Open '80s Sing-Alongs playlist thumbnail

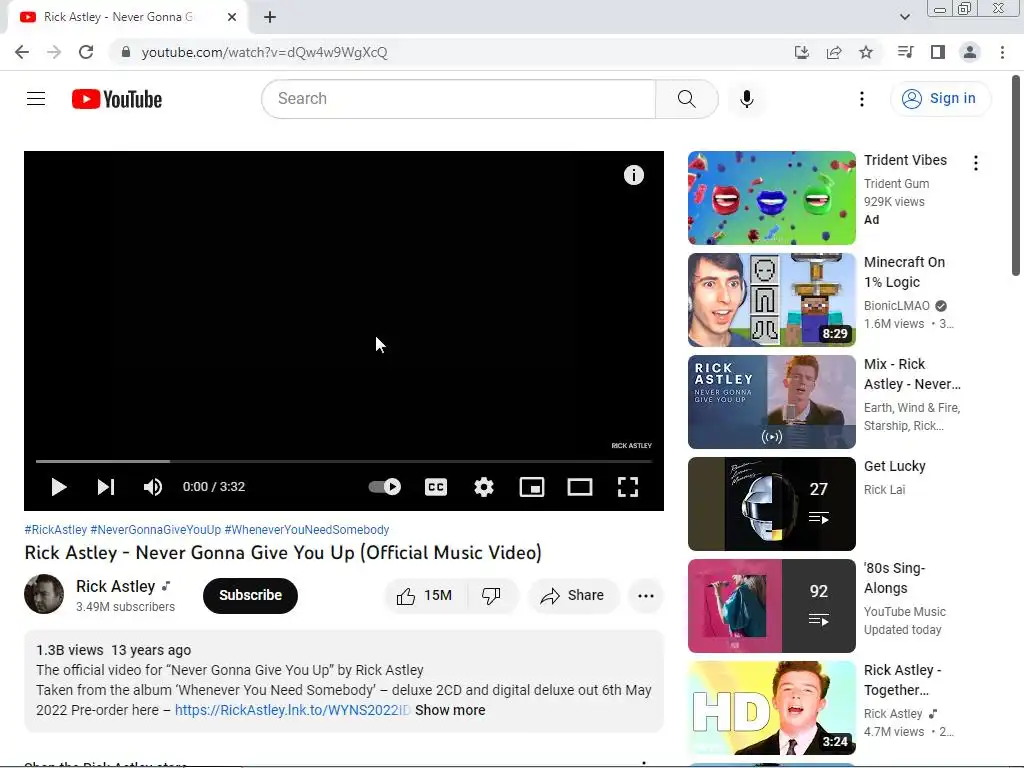coord(771,605)
